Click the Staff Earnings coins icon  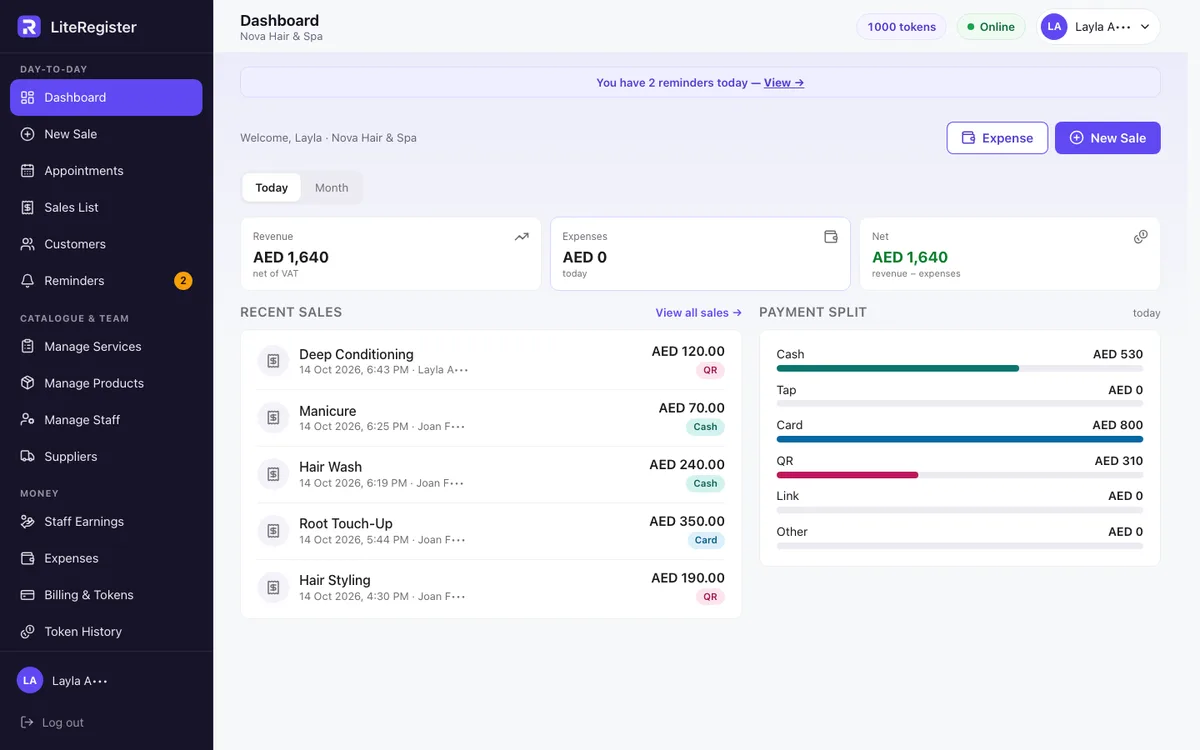click(28, 522)
